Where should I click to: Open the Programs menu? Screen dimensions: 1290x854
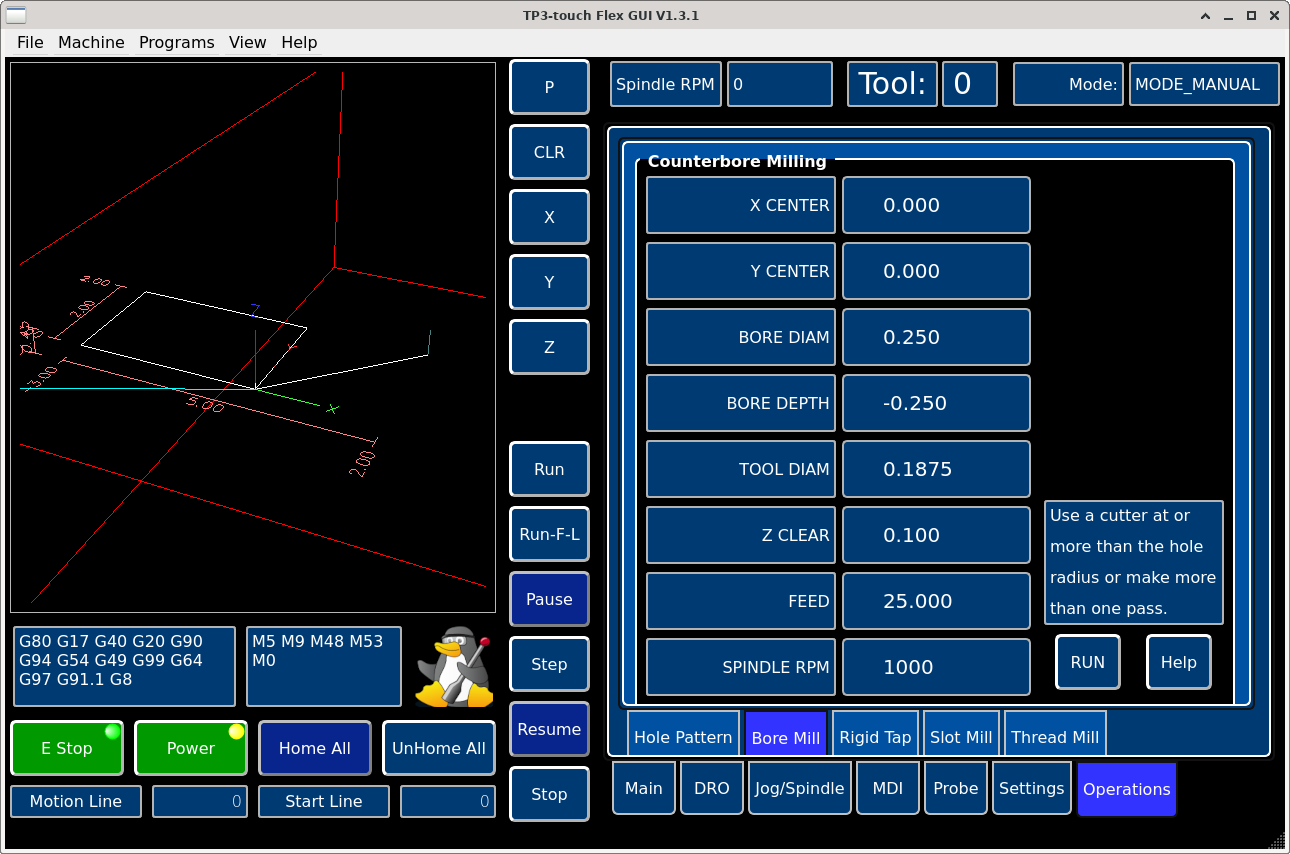point(176,42)
